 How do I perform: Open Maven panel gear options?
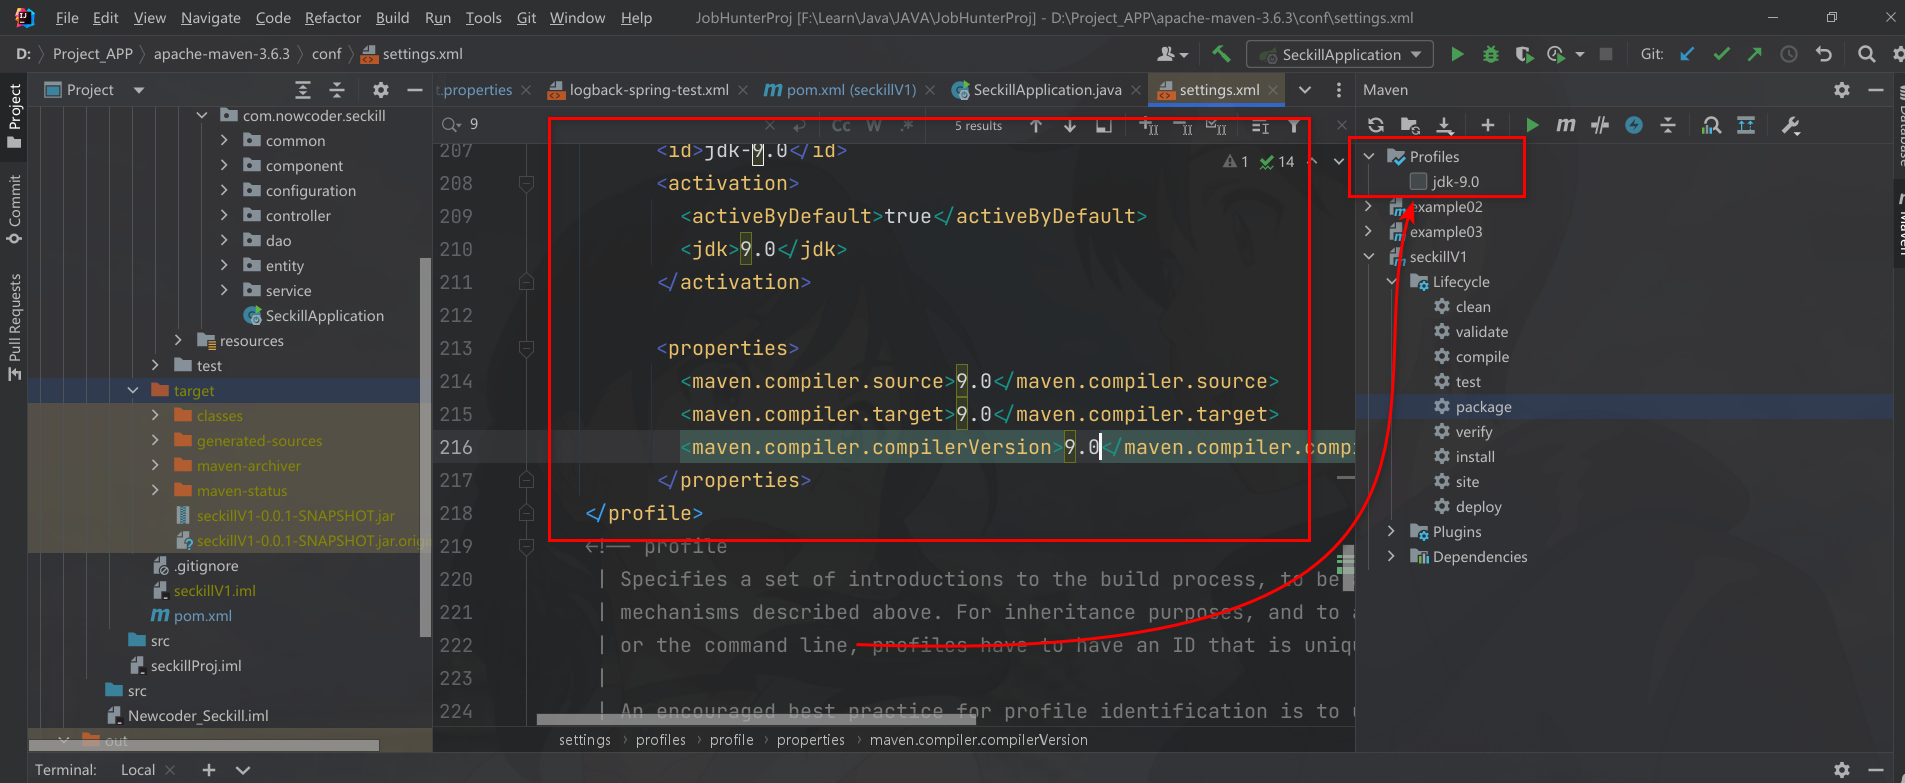click(1842, 90)
